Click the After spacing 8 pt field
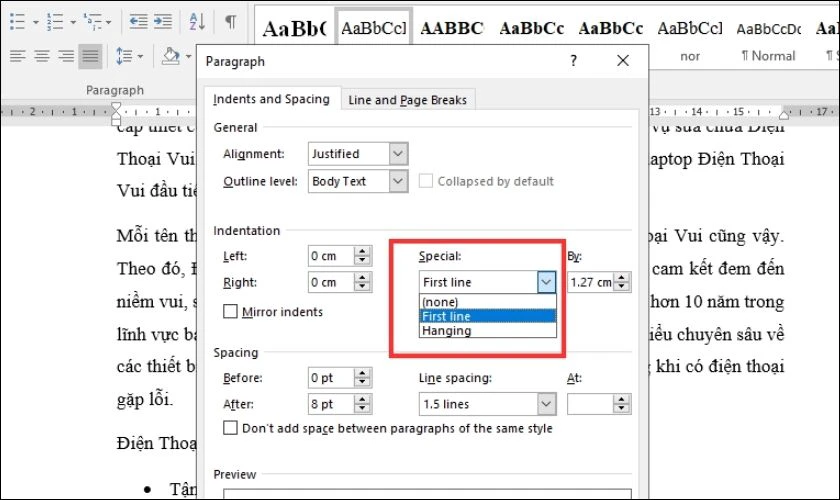This screenshot has width=840, height=500. pyautogui.click(x=331, y=404)
